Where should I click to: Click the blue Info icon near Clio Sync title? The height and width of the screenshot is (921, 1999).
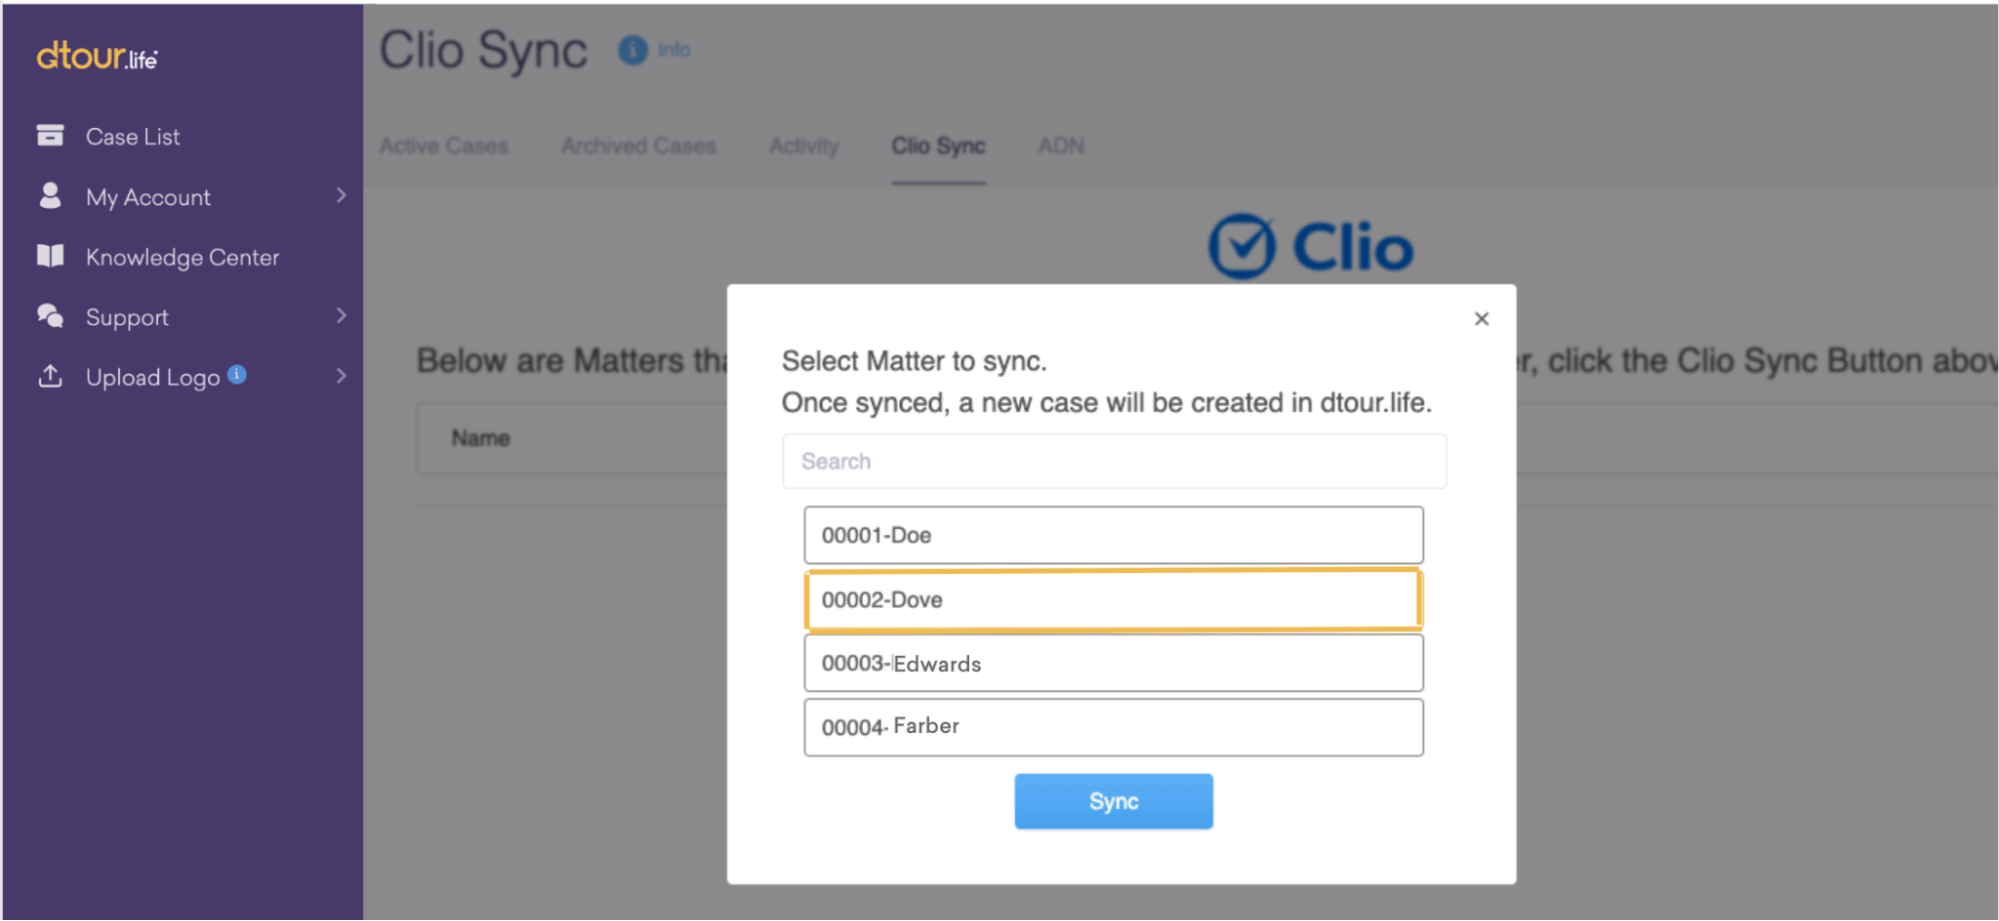632,50
